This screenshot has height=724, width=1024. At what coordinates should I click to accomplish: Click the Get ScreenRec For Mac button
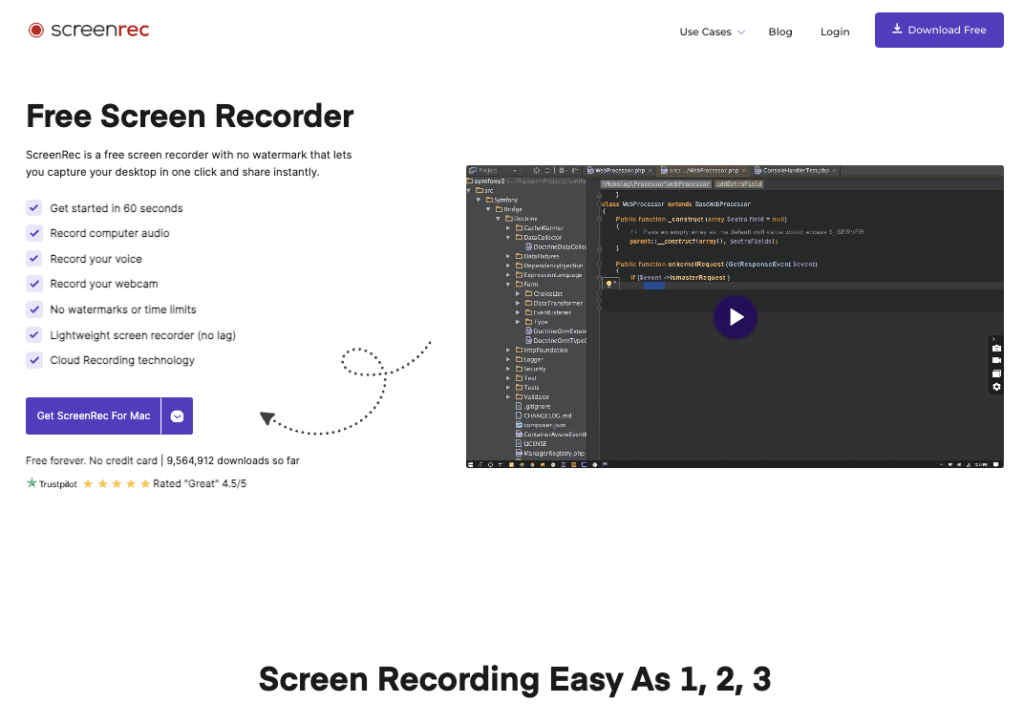[94, 416]
